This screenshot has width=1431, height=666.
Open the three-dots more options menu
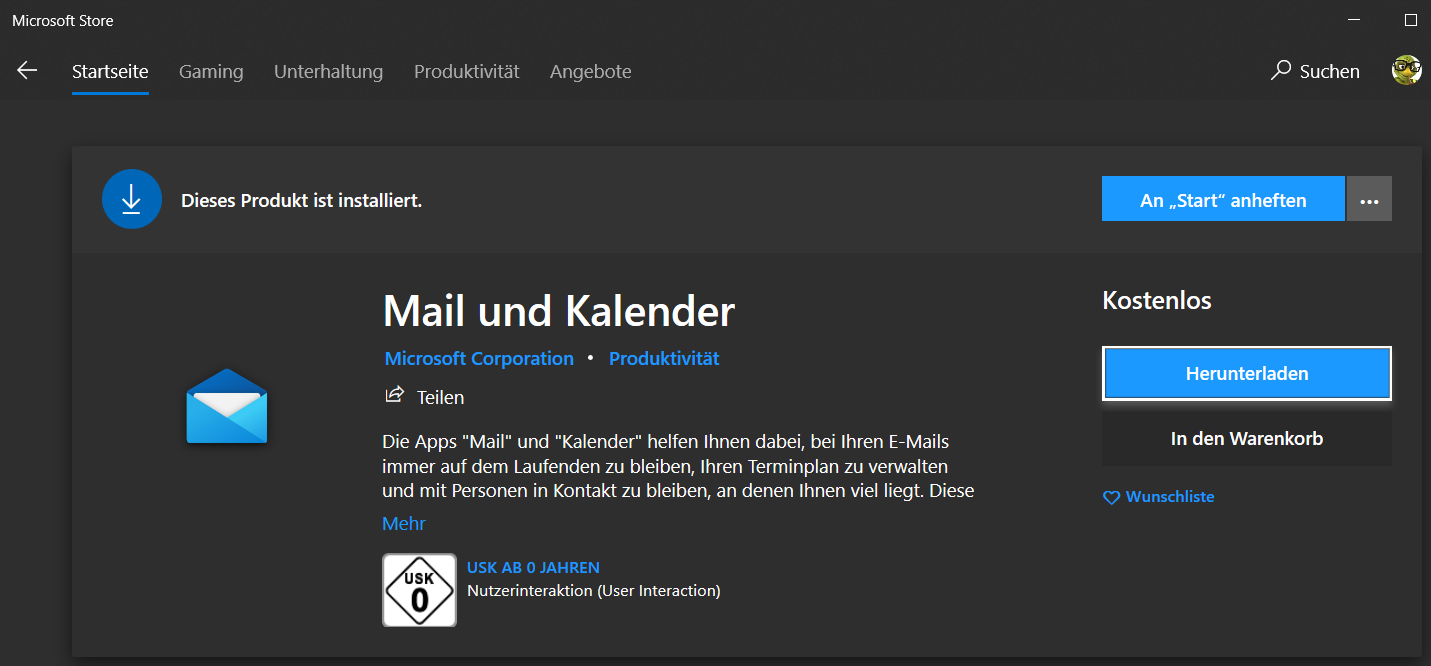point(1369,200)
